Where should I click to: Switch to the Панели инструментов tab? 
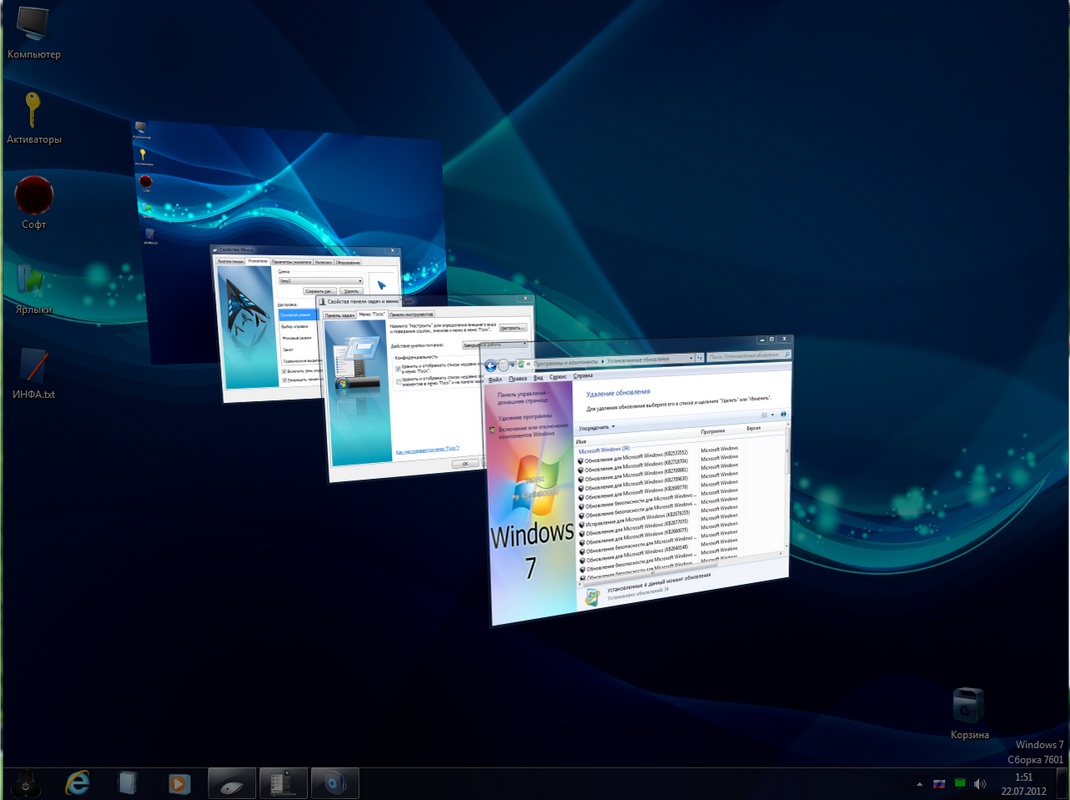click(x=411, y=314)
